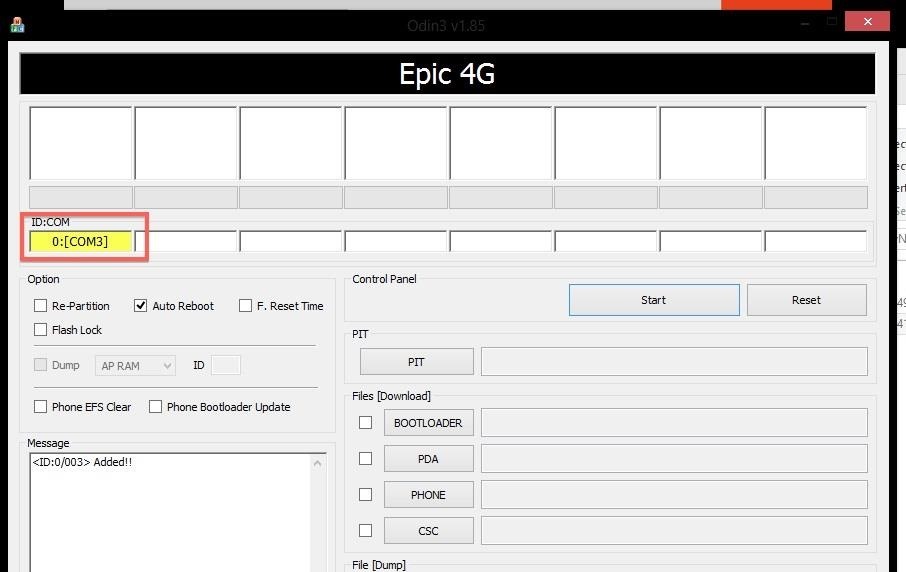Enable the Re-Partition checkbox

(x=40, y=306)
